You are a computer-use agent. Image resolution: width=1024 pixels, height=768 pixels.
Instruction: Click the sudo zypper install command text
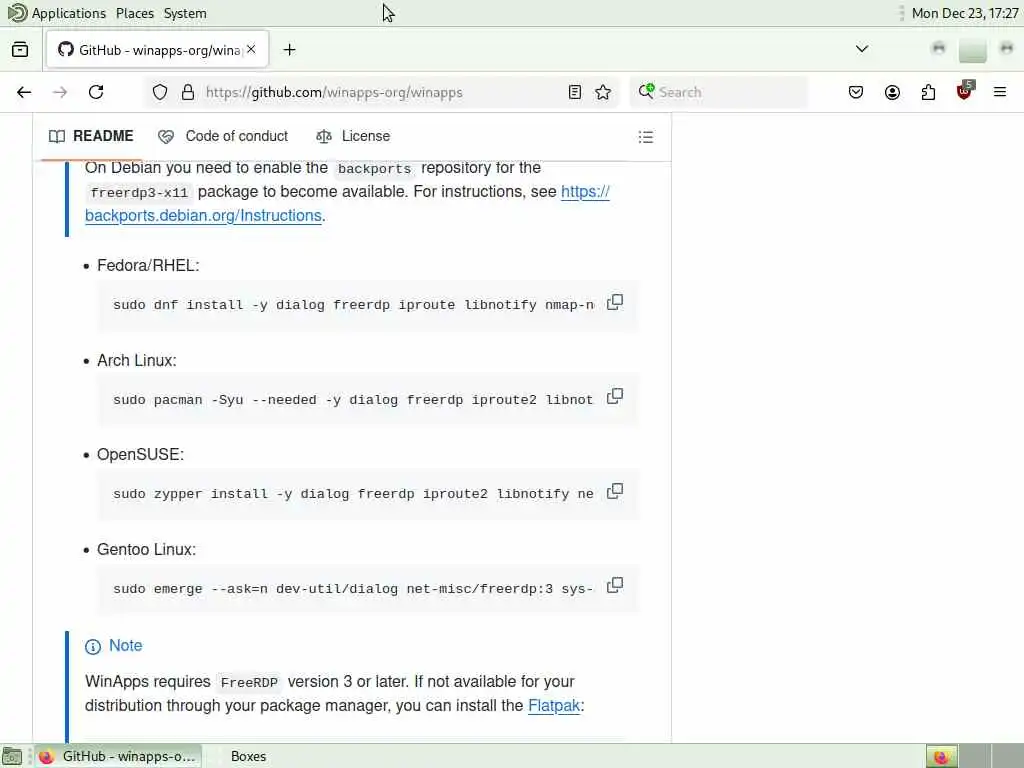[353, 494]
